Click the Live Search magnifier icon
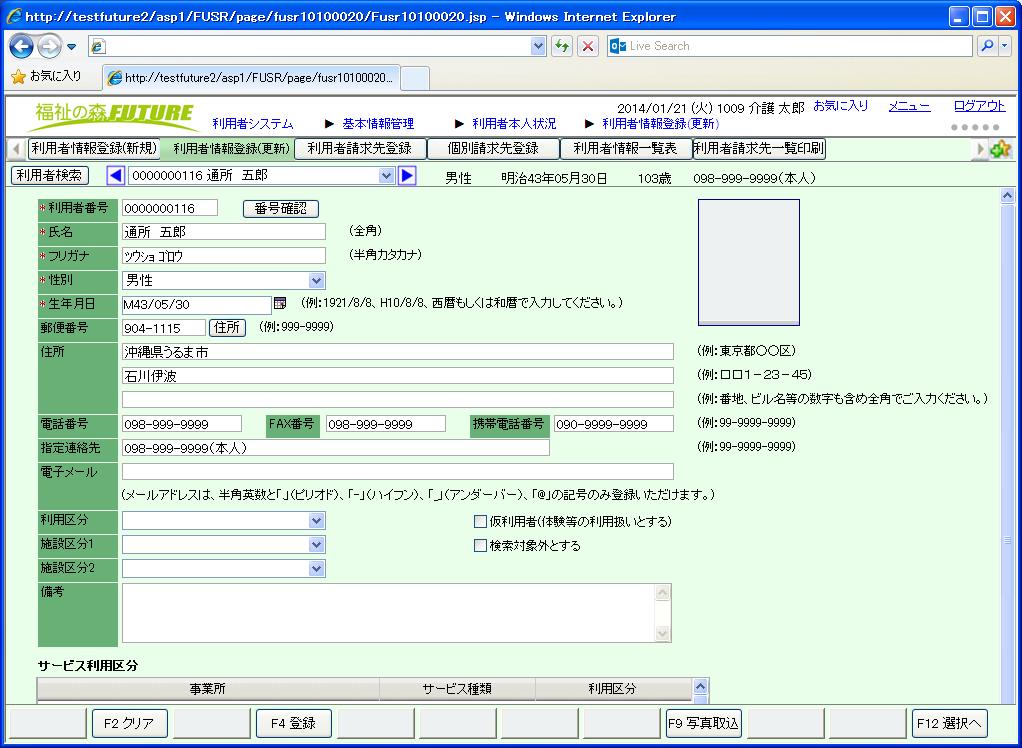This screenshot has height=748, width=1022. (987, 46)
